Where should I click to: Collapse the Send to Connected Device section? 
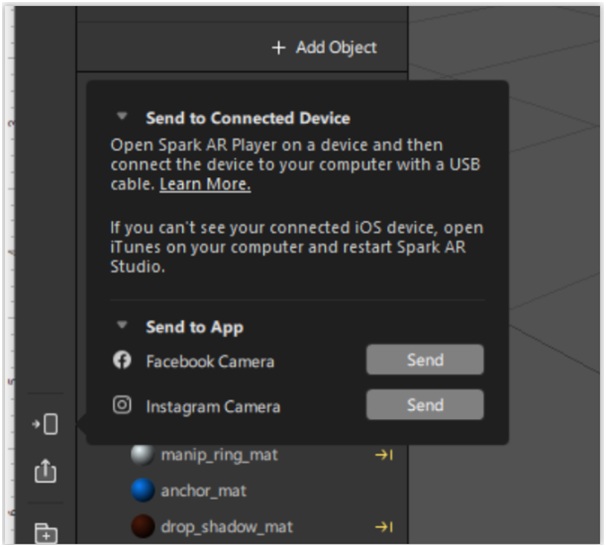tap(122, 116)
